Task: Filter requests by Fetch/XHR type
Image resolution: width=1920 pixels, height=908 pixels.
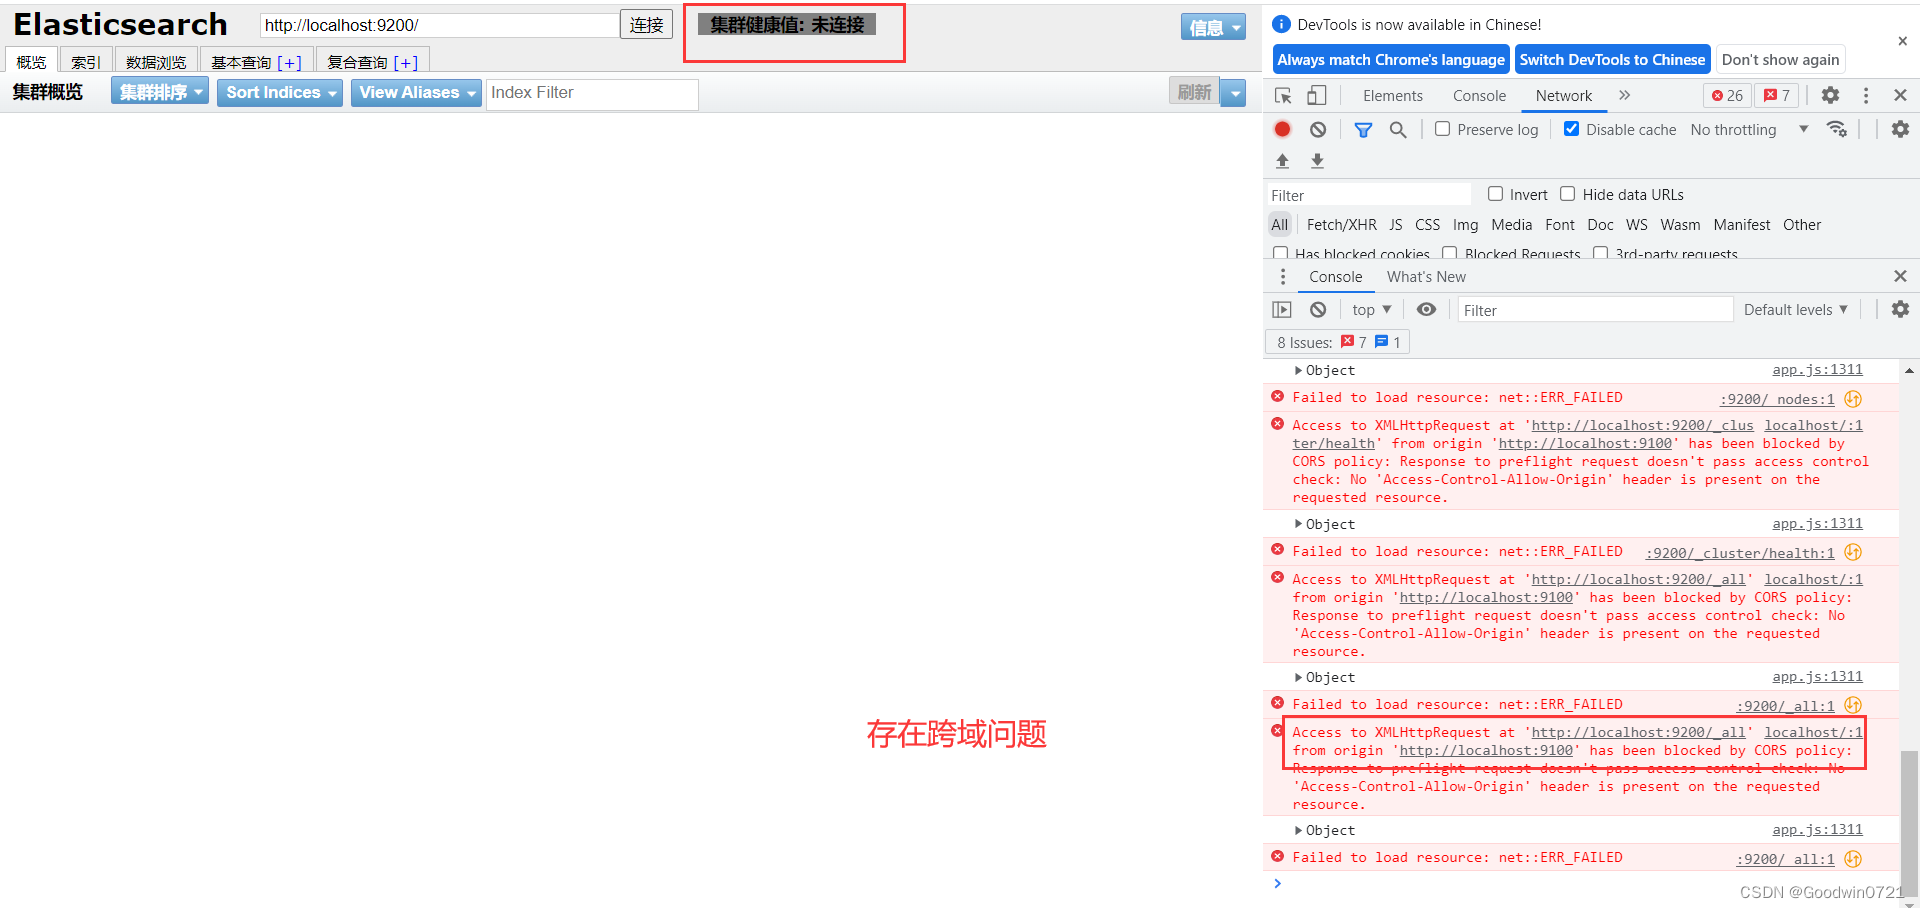Action: (x=1341, y=225)
